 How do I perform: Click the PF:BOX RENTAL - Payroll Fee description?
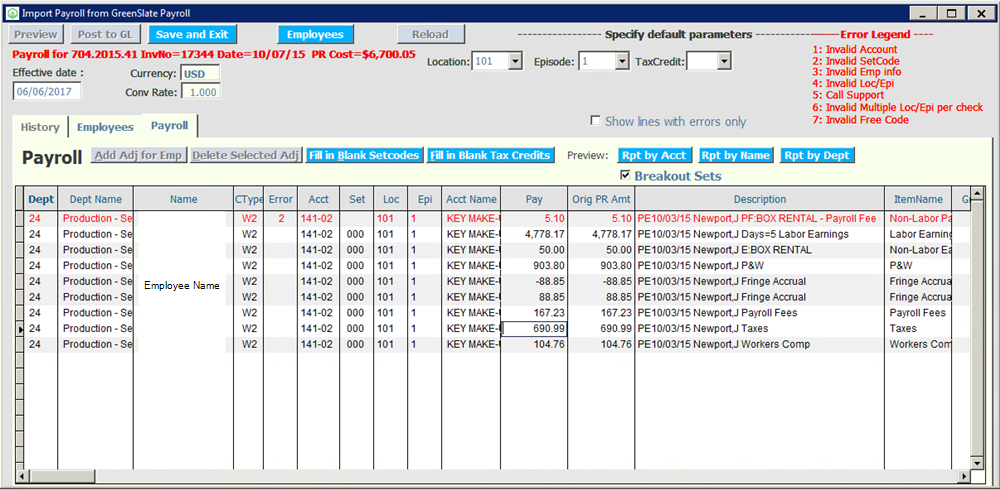click(760, 219)
